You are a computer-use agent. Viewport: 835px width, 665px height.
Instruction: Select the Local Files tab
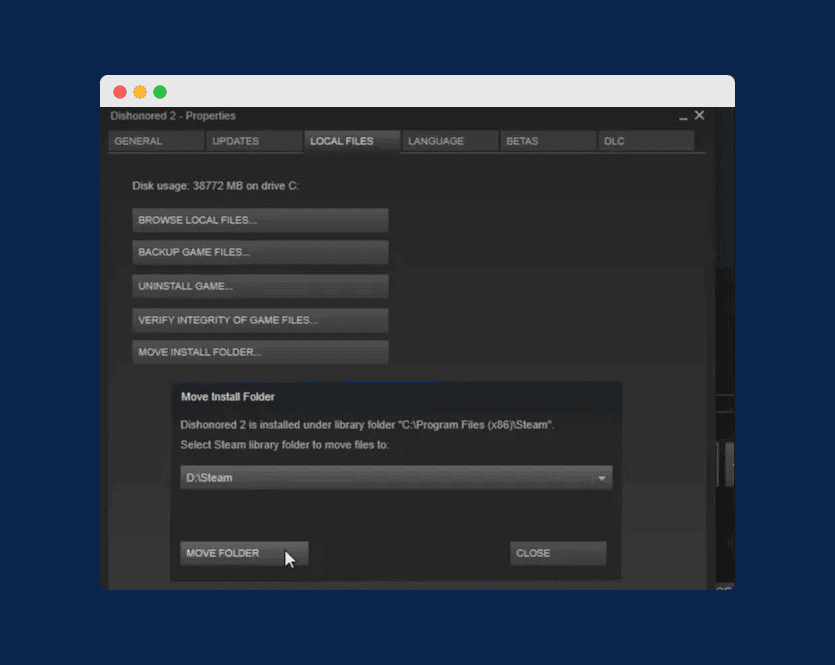click(x=351, y=141)
